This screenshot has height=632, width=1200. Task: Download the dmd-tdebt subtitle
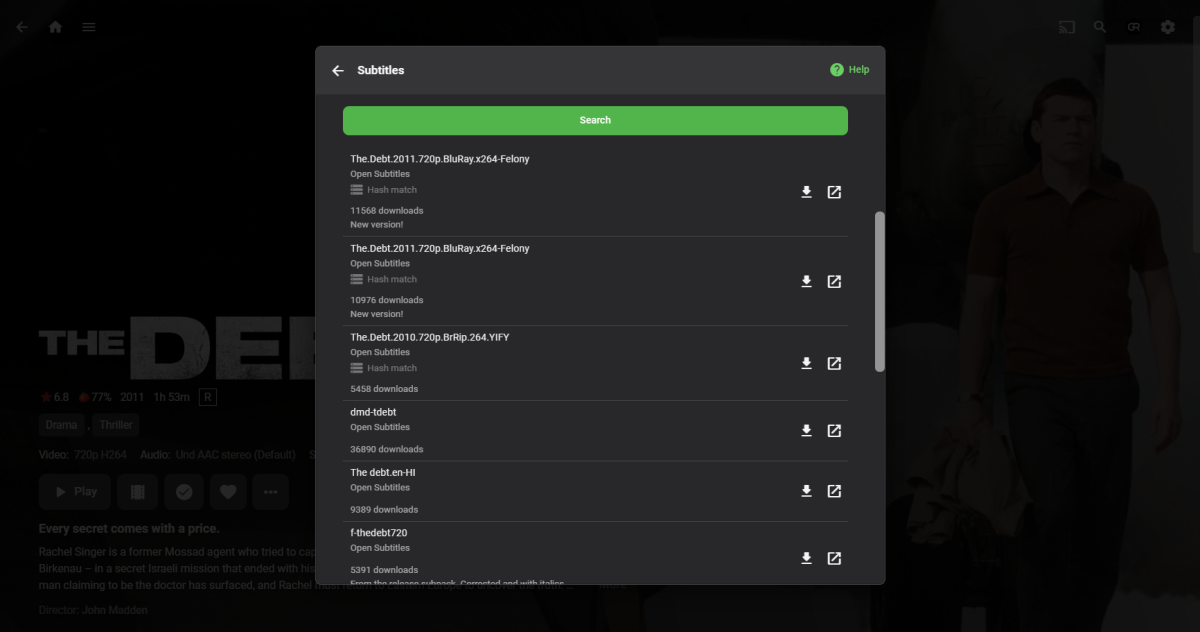click(806, 430)
